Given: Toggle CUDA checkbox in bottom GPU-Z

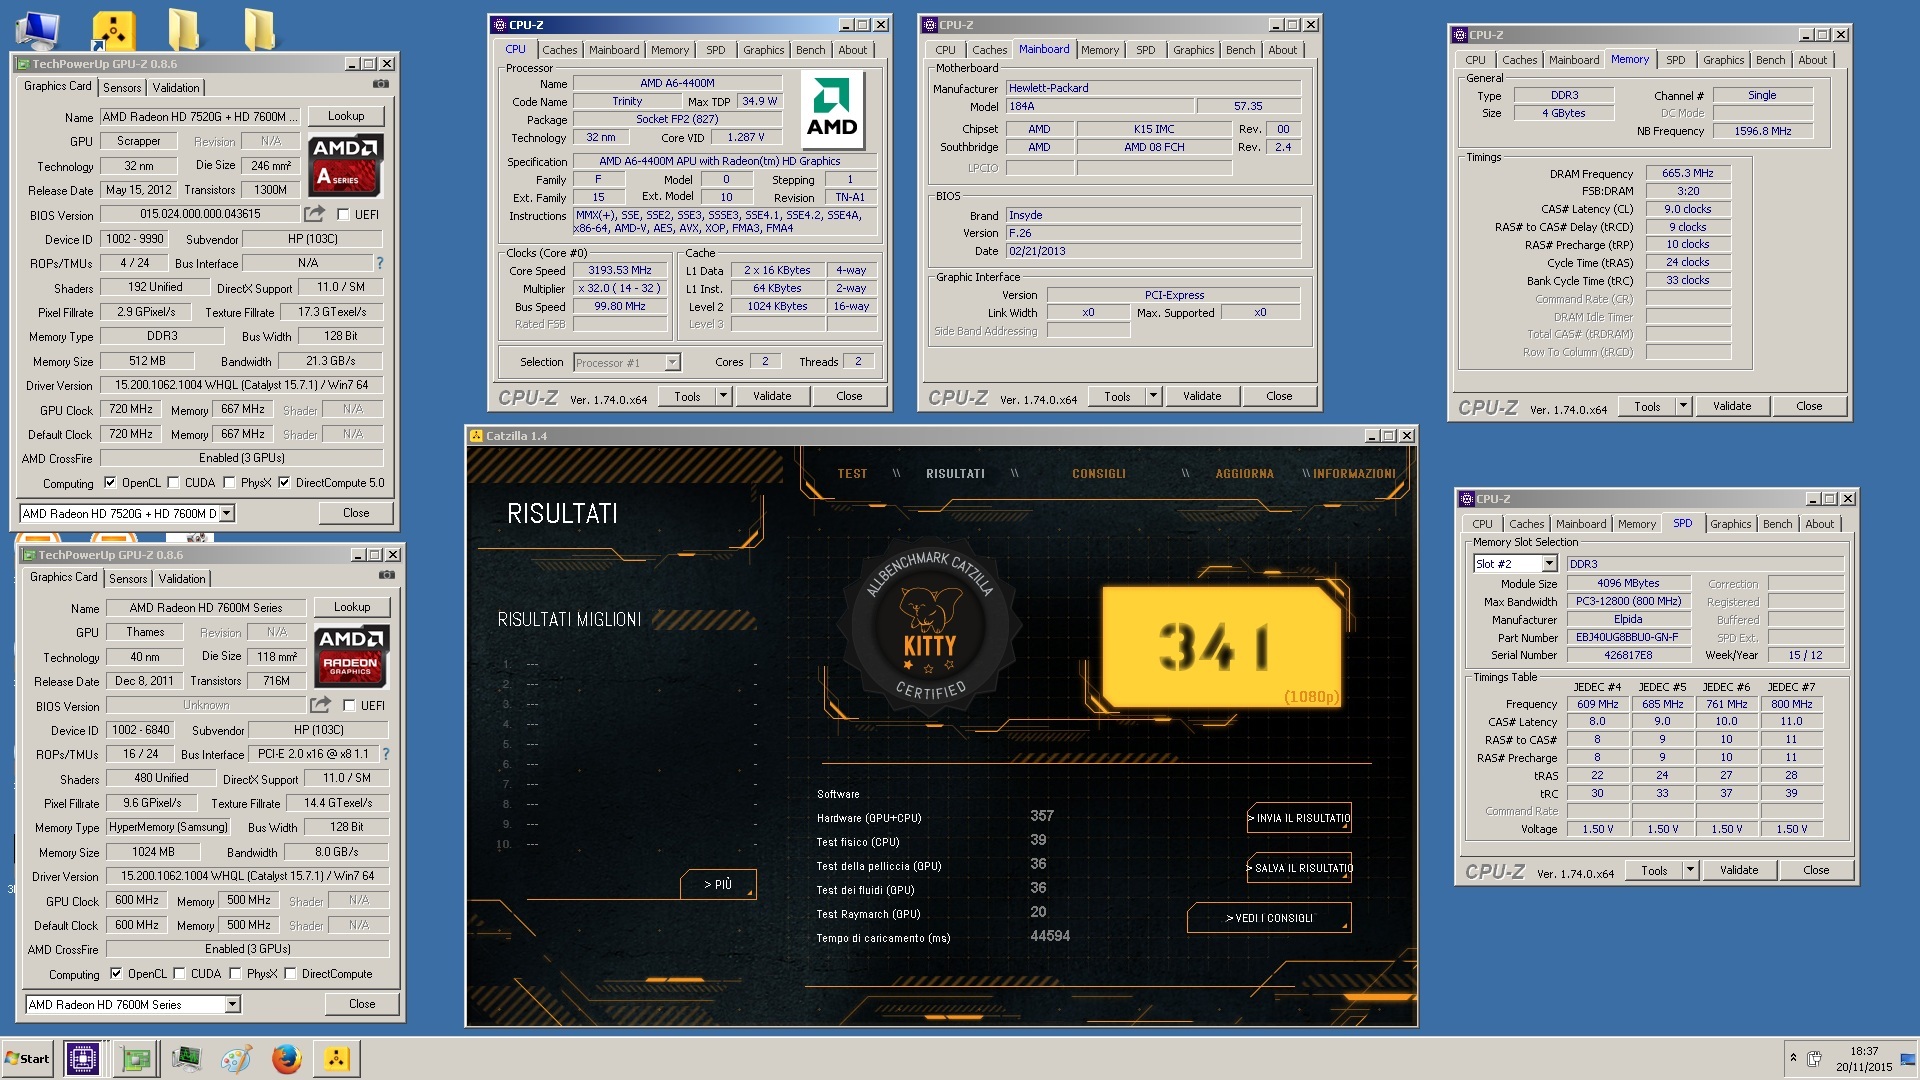Looking at the screenshot, I should [179, 973].
